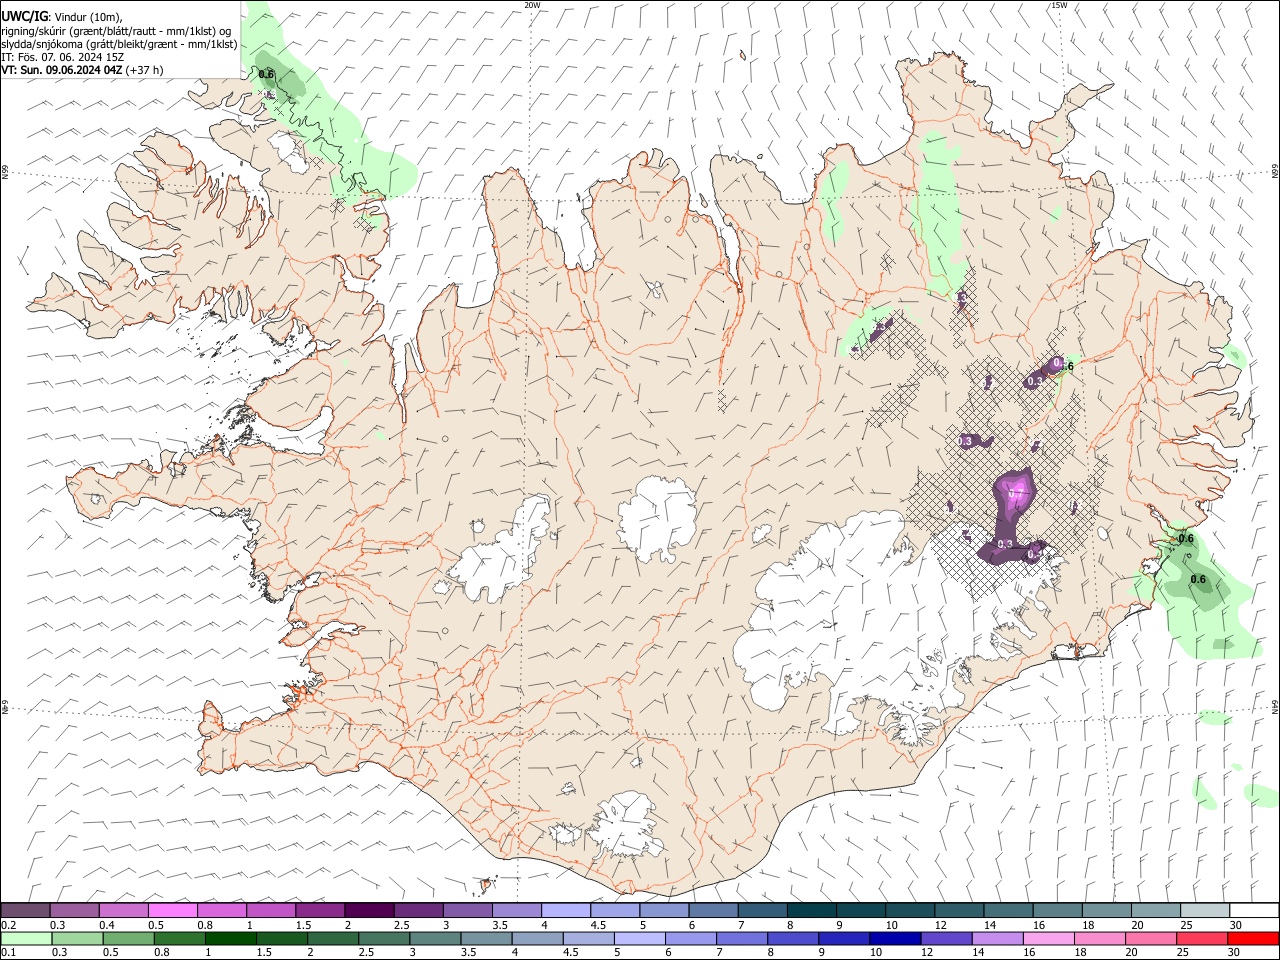
Task: Select the grey-green rain swatch labeled 3
Action: click(x=434, y=938)
